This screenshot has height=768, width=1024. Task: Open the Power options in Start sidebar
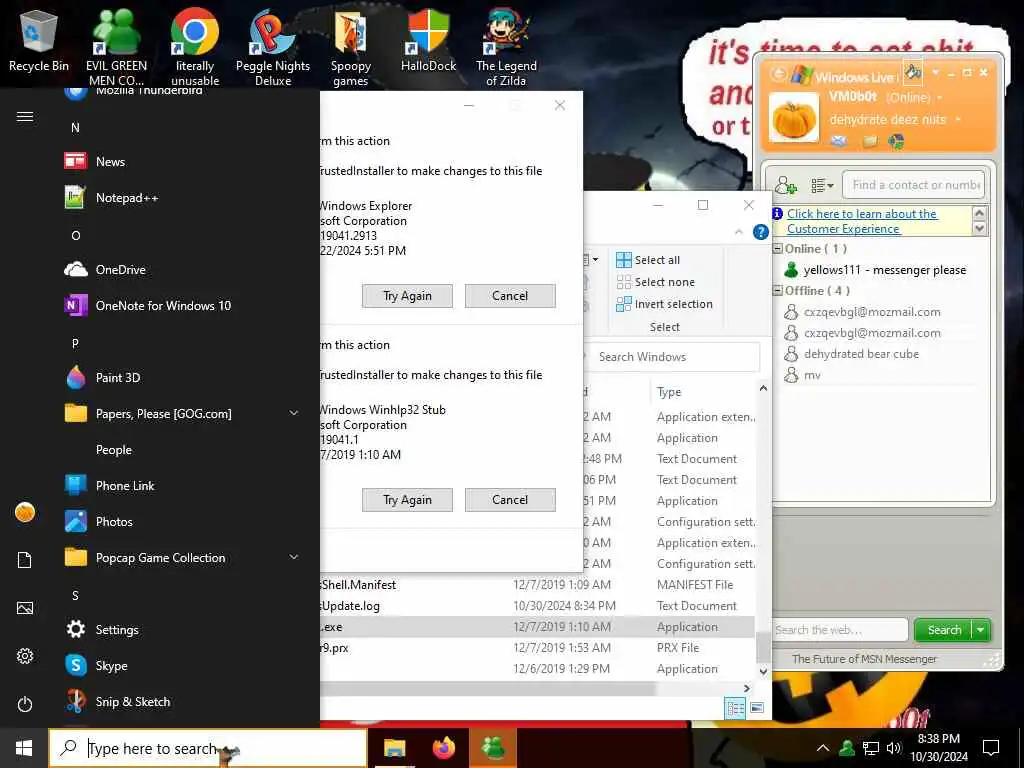tap(25, 704)
